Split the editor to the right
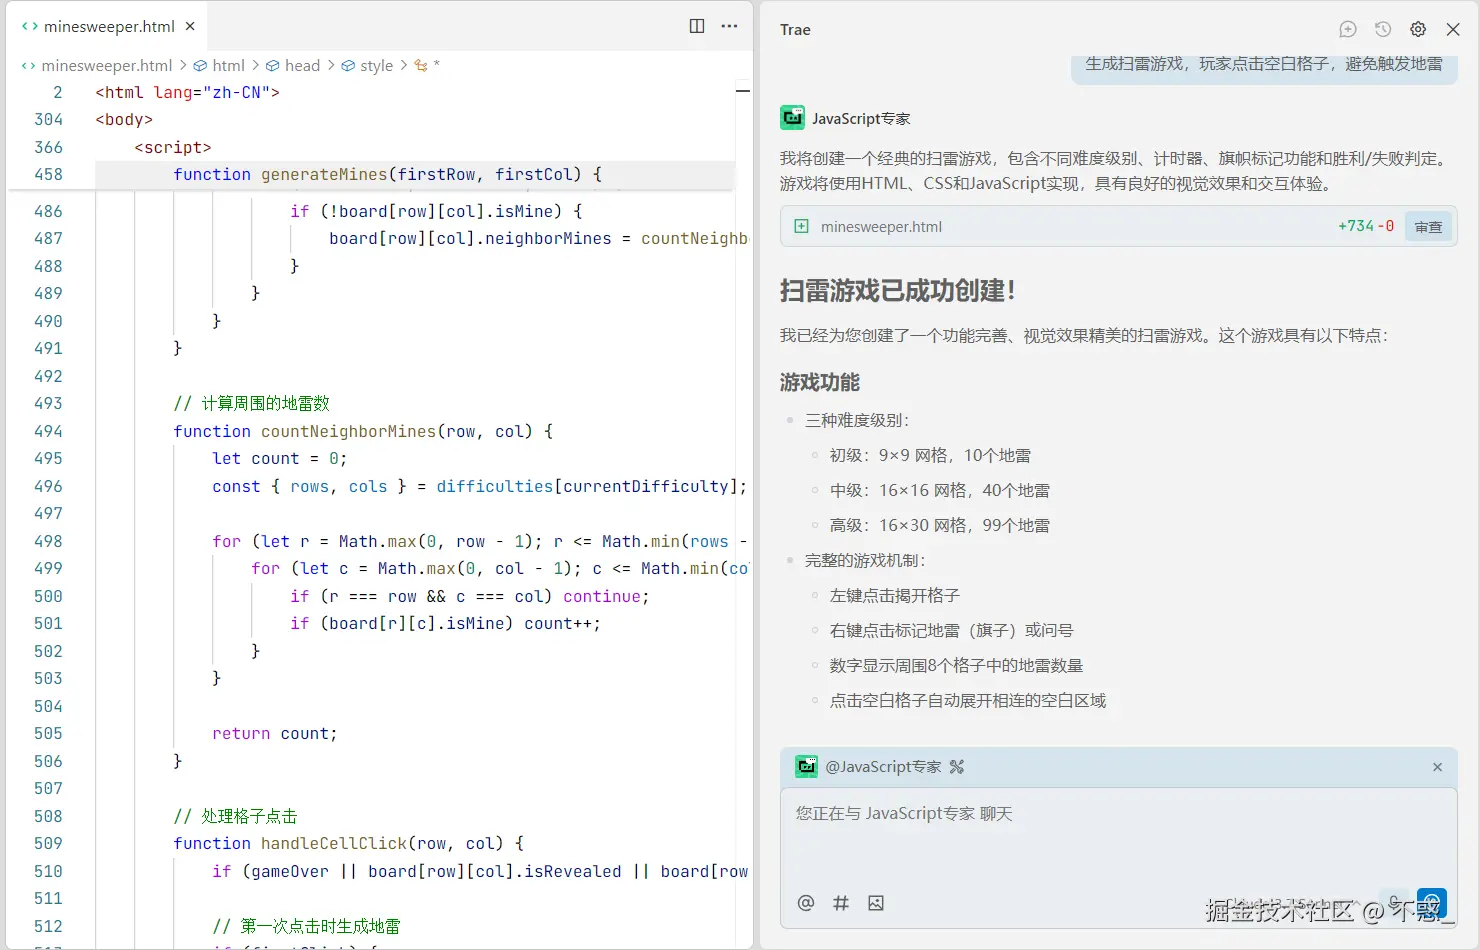This screenshot has width=1480, height=950. coord(697,26)
